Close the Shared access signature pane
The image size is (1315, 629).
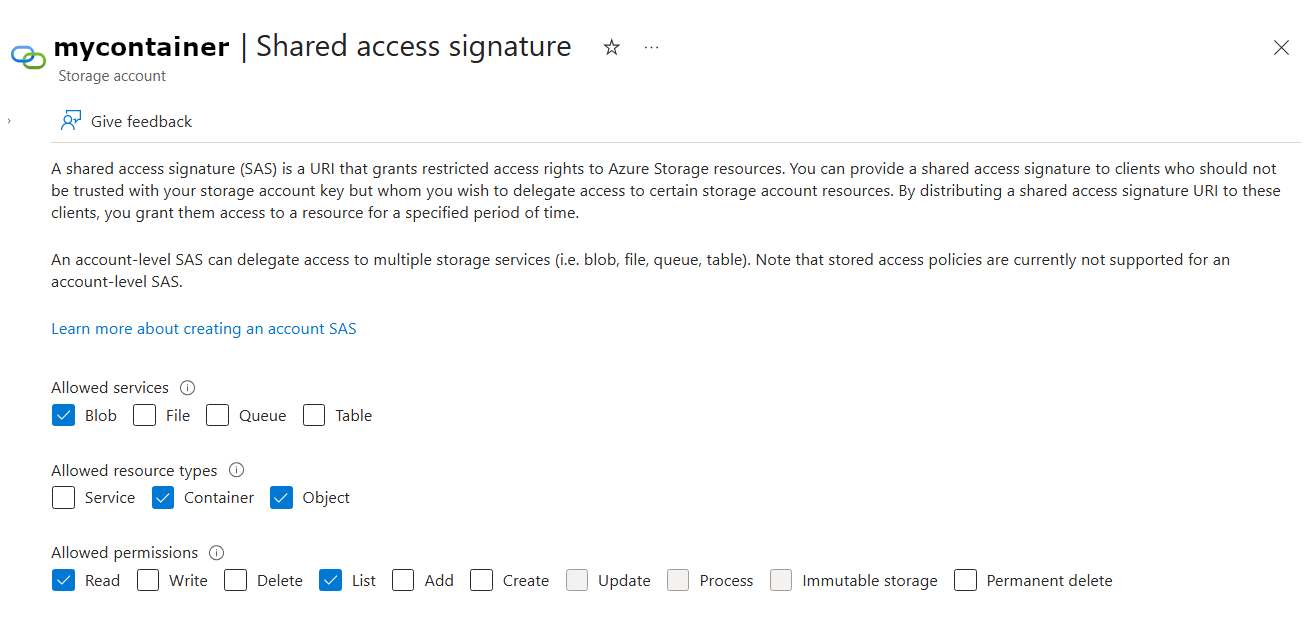pos(1281,47)
